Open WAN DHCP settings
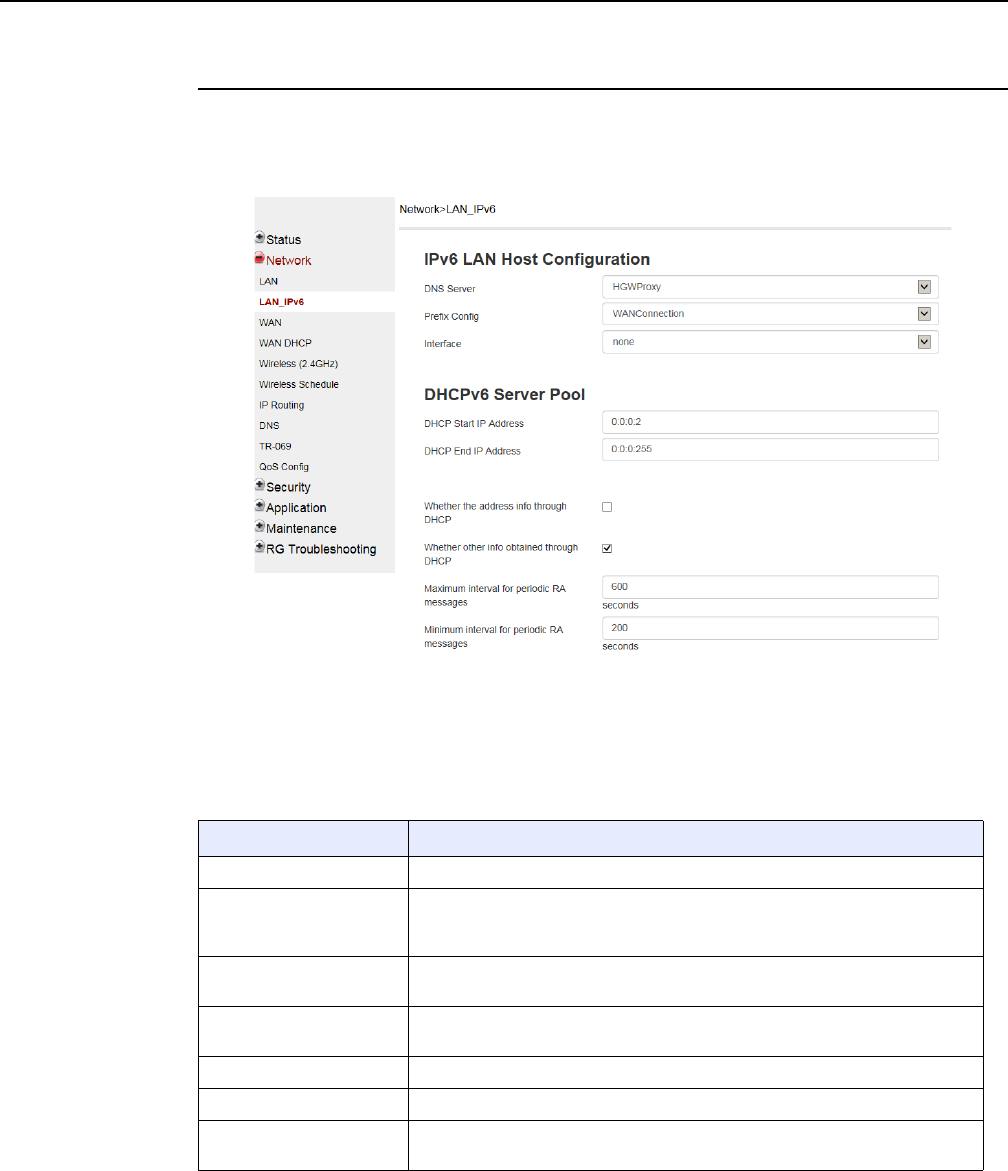The height and width of the screenshot is (1171, 1008). coord(285,343)
